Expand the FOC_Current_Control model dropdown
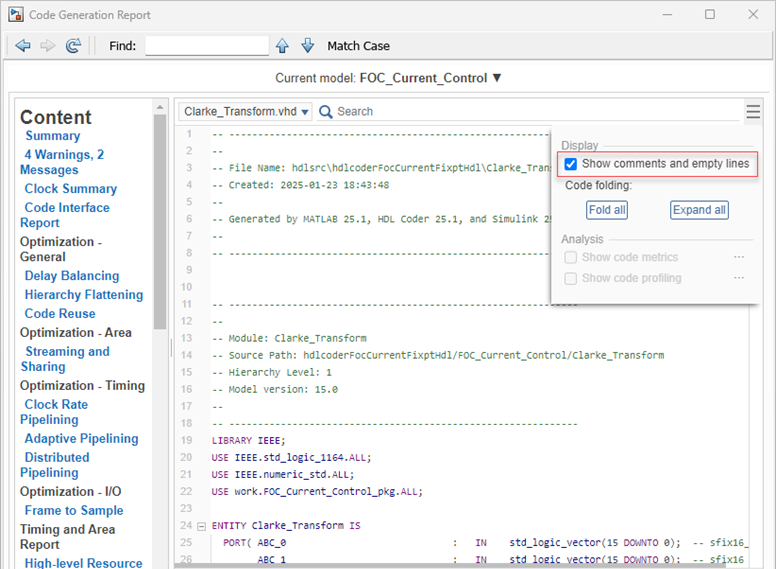 coord(497,78)
